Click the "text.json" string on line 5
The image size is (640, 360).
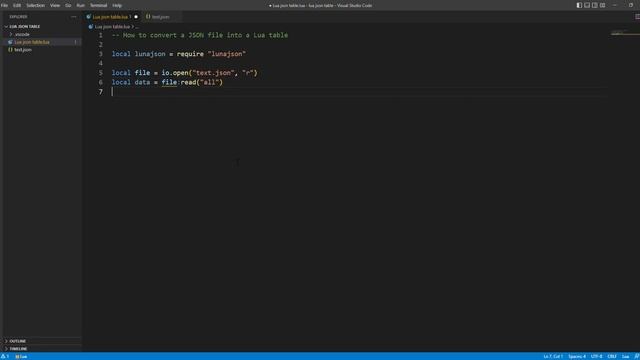pyautogui.click(x=212, y=73)
